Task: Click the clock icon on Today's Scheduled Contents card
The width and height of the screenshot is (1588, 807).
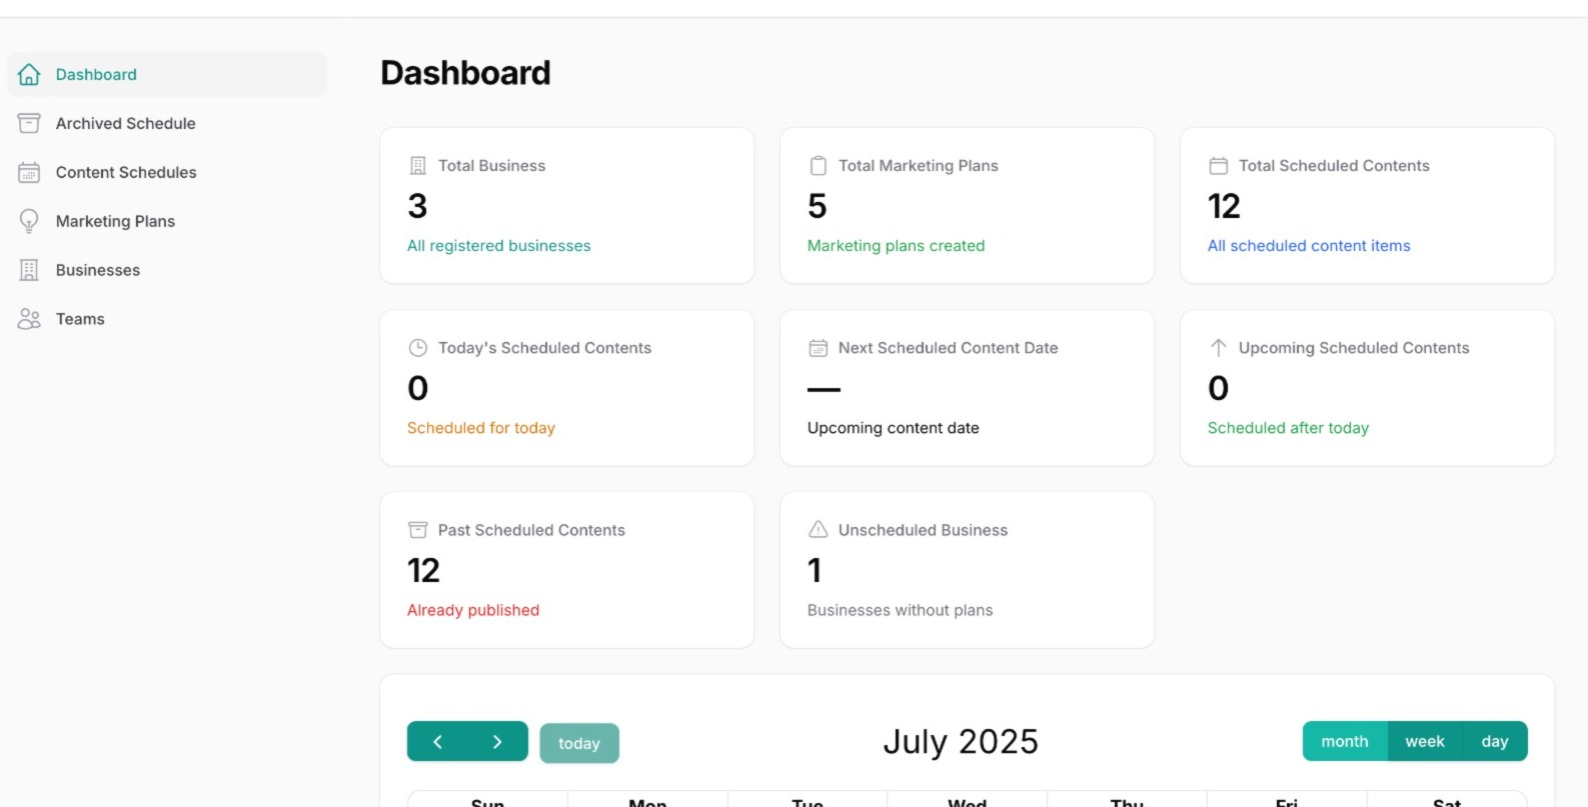Action: click(x=417, y=347)
